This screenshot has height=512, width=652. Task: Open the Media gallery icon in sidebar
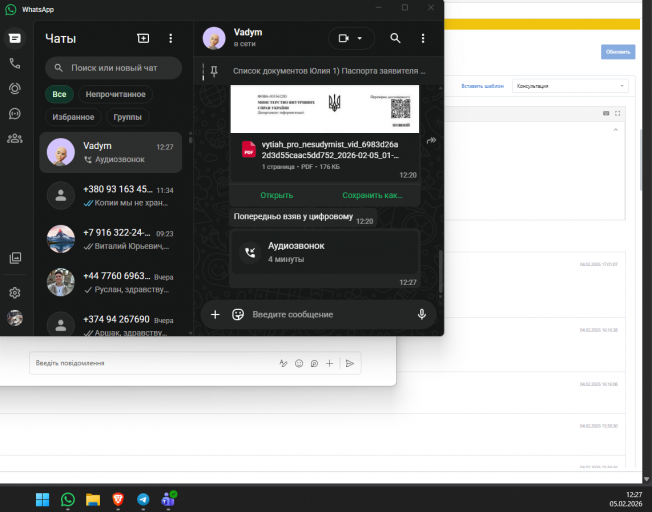point(15,258)
